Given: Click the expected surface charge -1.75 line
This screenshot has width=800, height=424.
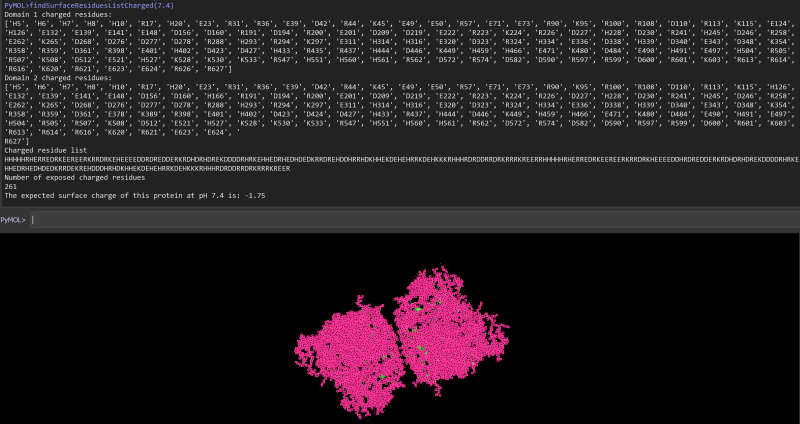Looking at the screenshot, I should tap(135, 195).
